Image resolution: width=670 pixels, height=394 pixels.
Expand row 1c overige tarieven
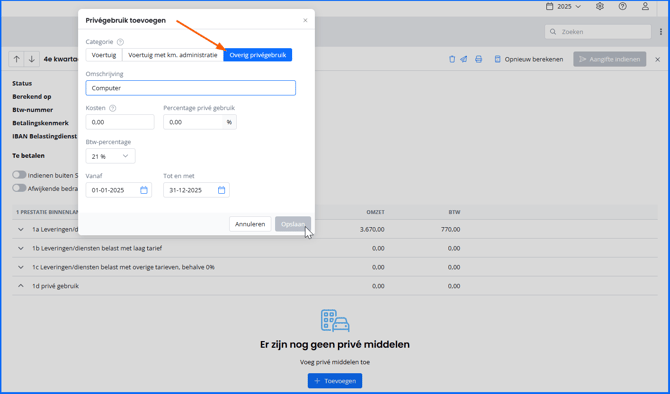click(21, 267)
